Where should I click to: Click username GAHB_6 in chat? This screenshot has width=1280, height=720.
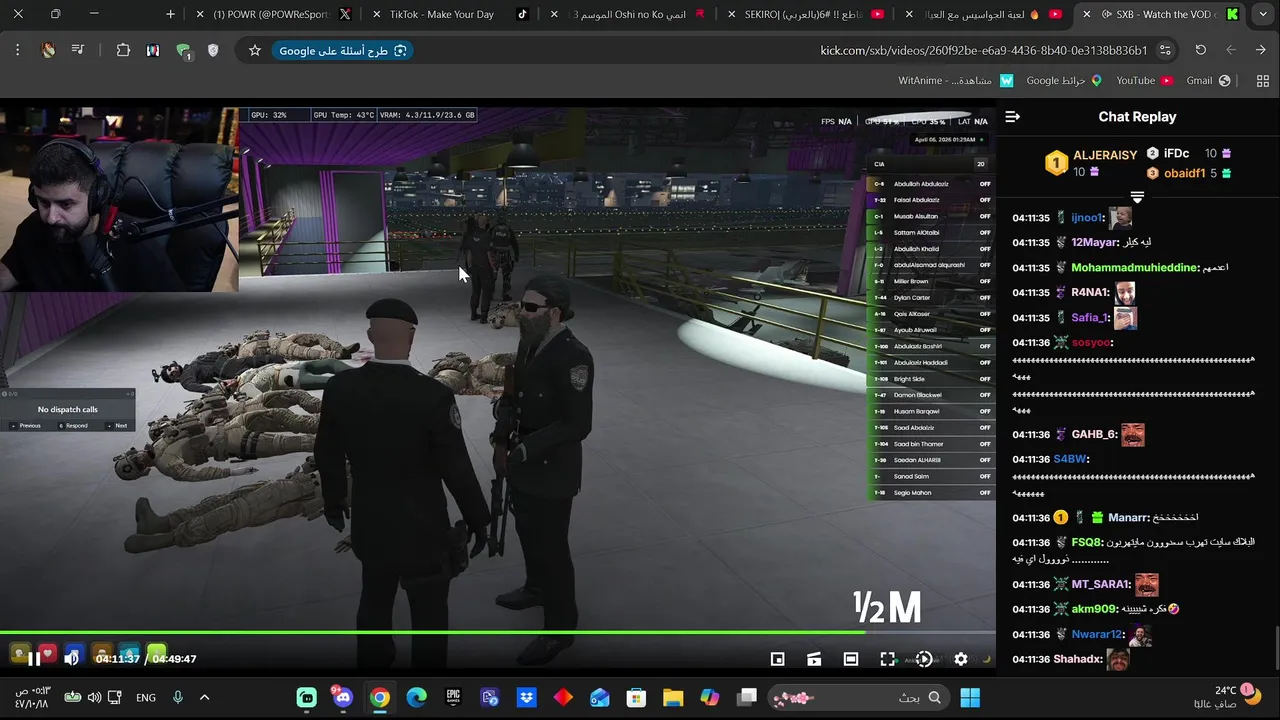click(1094, 435)
